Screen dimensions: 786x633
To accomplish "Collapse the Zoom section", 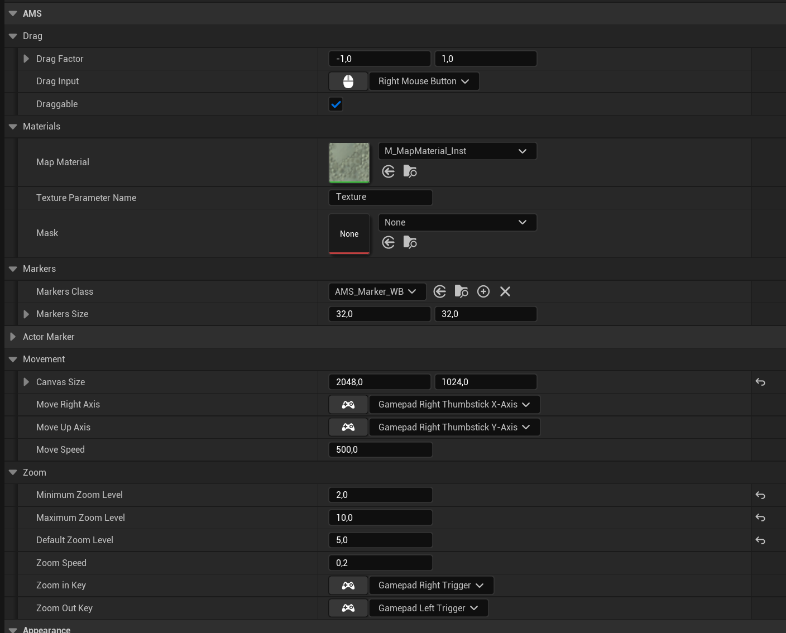I will pos(13,473).
